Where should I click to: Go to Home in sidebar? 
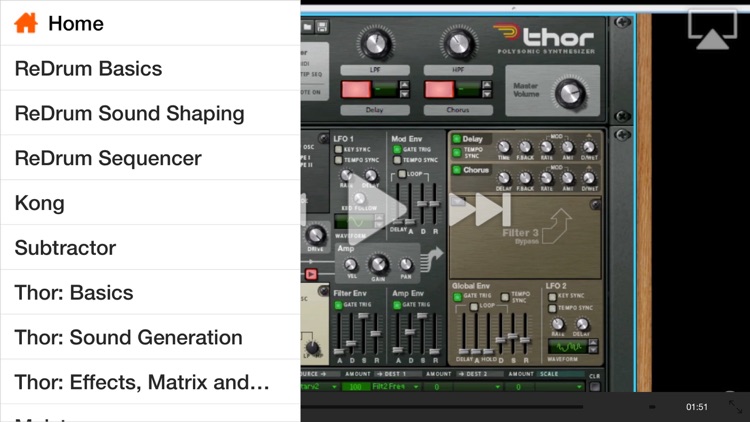150,23
